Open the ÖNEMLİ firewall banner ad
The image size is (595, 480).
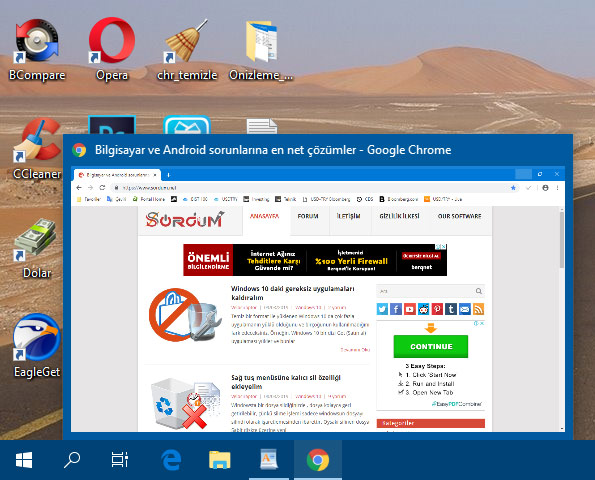point(315,260)
